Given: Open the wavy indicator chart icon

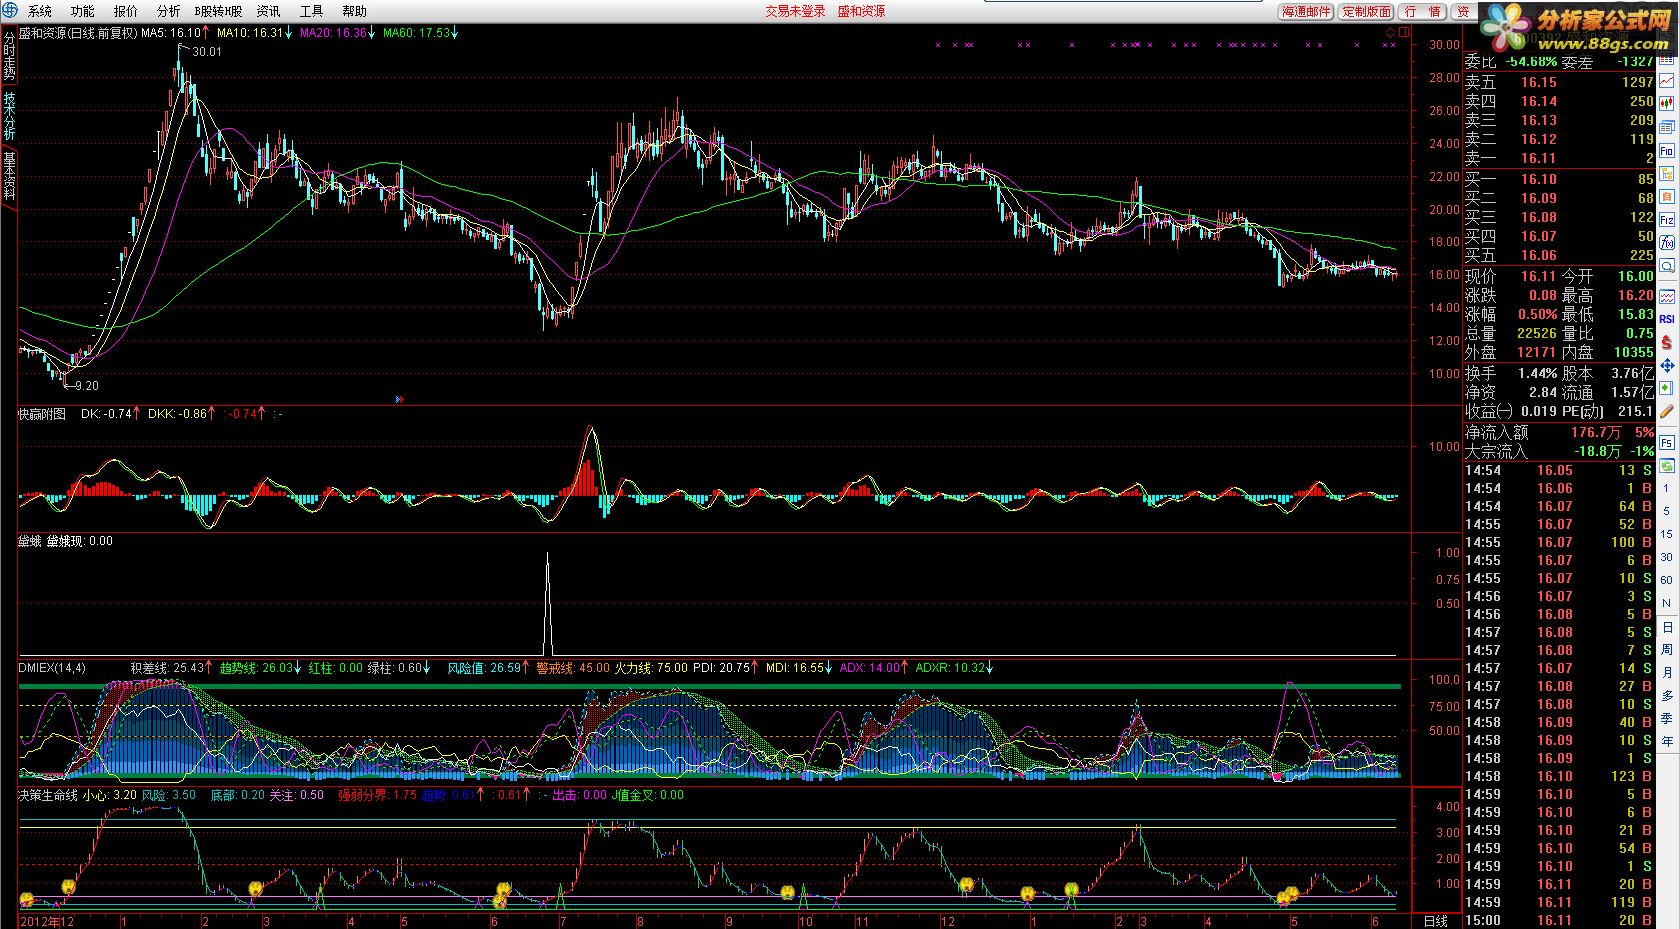Looking at the screenshot, I should pos(1667,297).
